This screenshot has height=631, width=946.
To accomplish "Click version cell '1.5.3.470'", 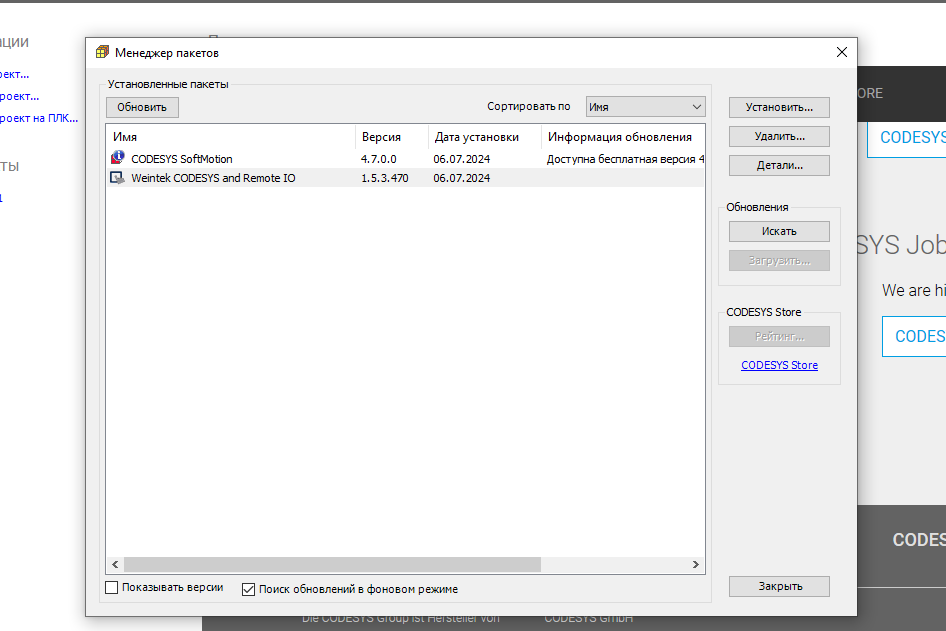I will point(385,178).
